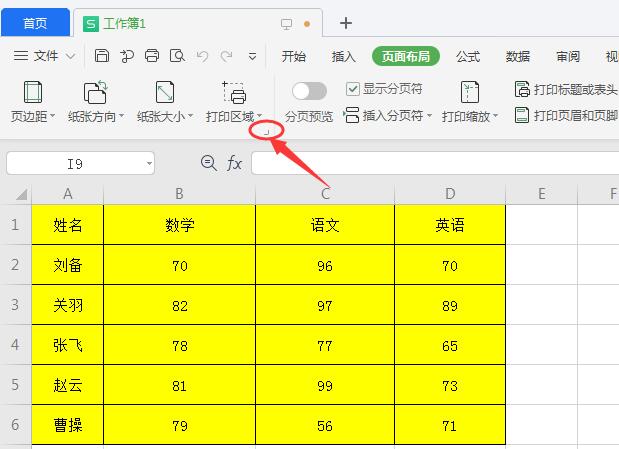This screenshot has width=619, height=449.
Task: Select row 4 header
Action: click(x=15, y=345)
